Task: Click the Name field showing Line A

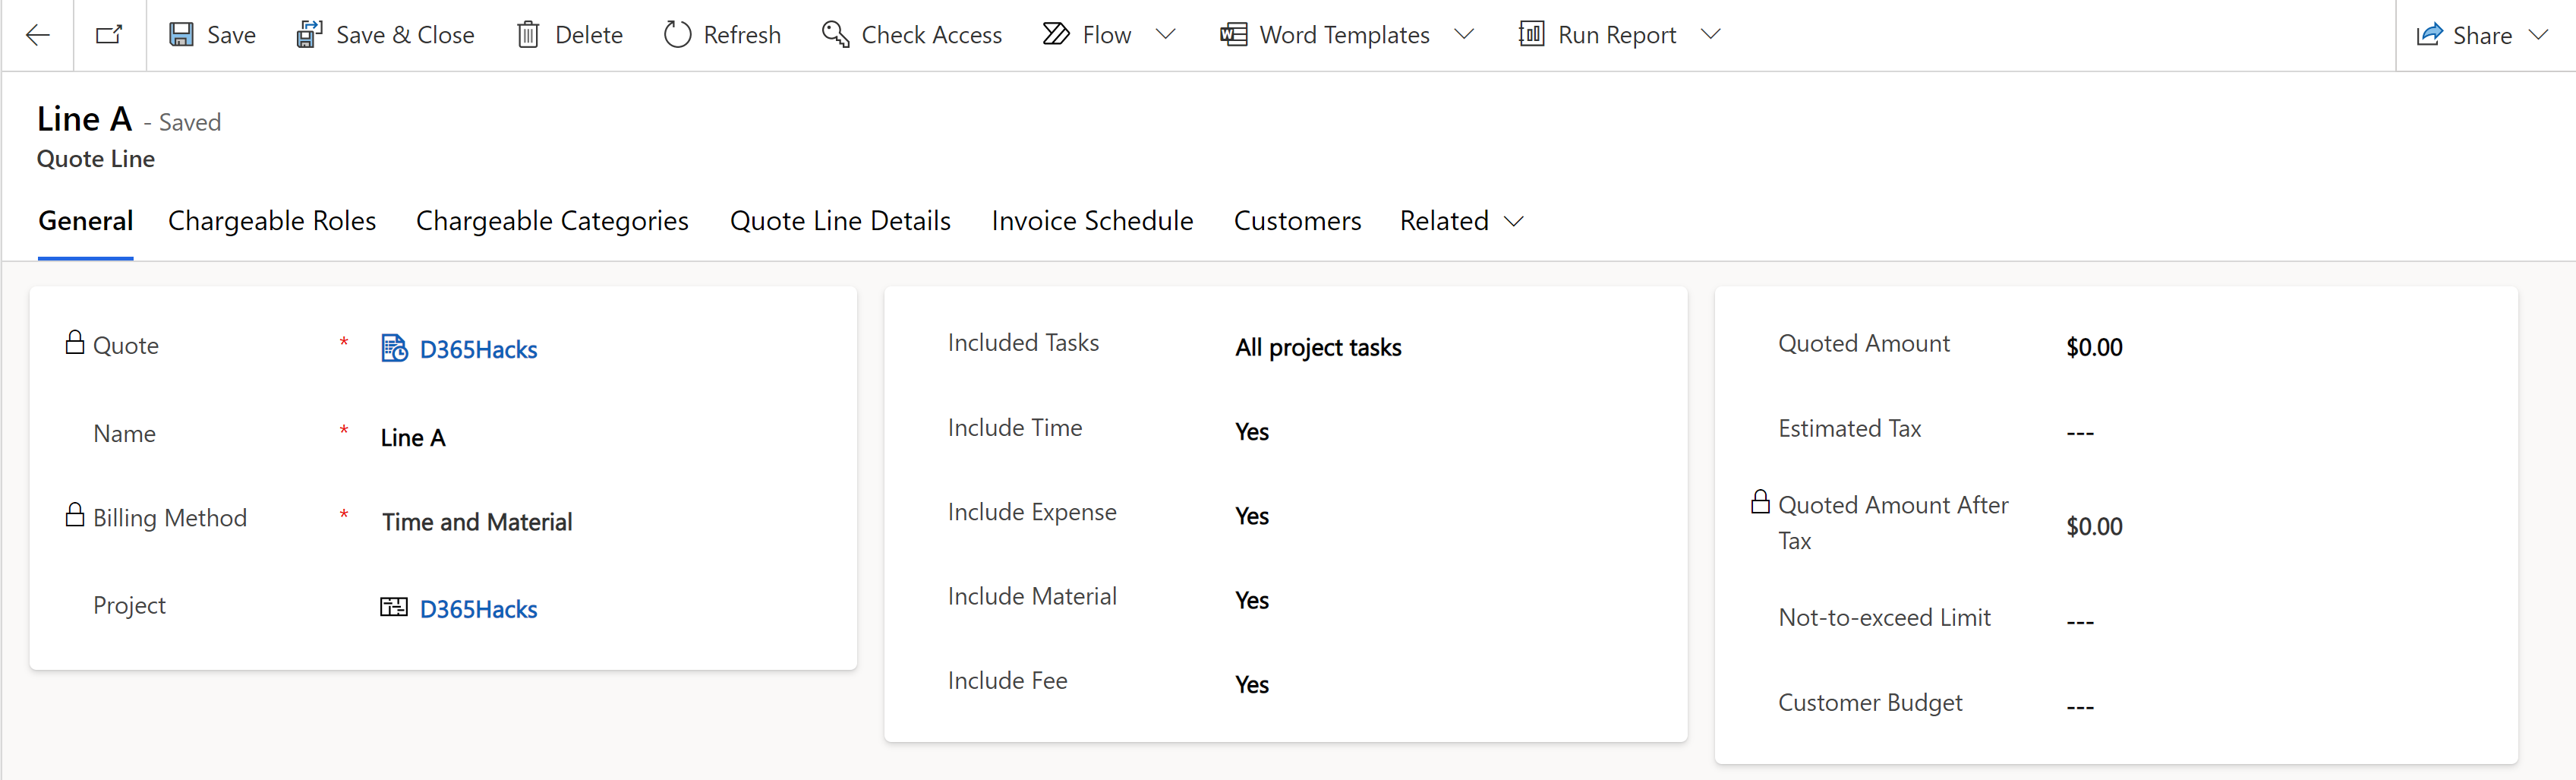Action: coord(412,436)
